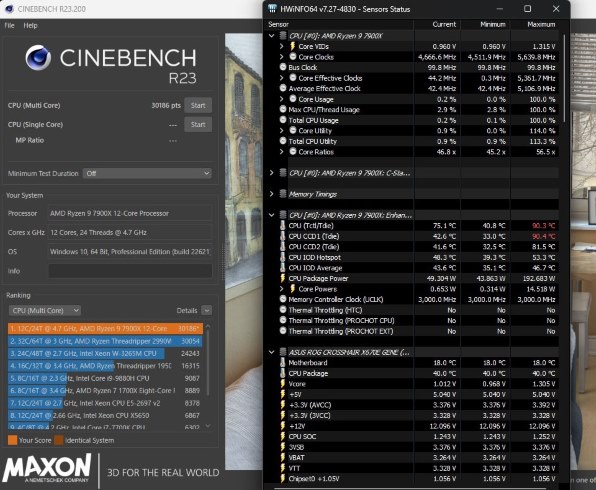Click the lightning icon for CPU Package Power

283,278
